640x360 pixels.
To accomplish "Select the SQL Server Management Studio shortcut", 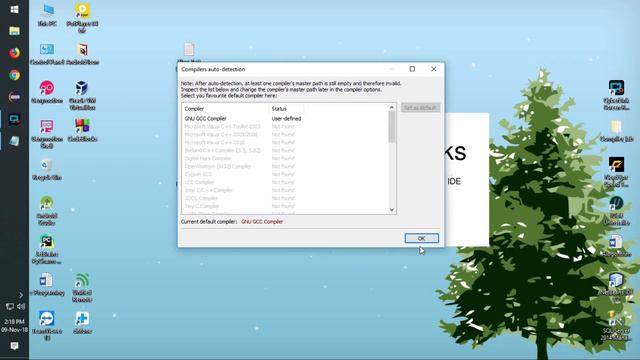I will point(616,326).
